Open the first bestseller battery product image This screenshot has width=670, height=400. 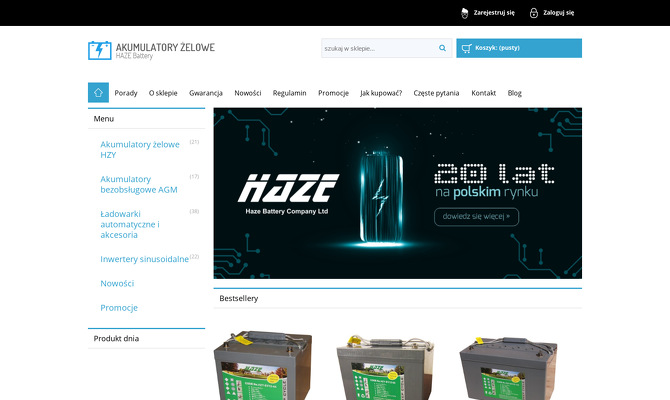pyautogui.click(x=262, y=365)
